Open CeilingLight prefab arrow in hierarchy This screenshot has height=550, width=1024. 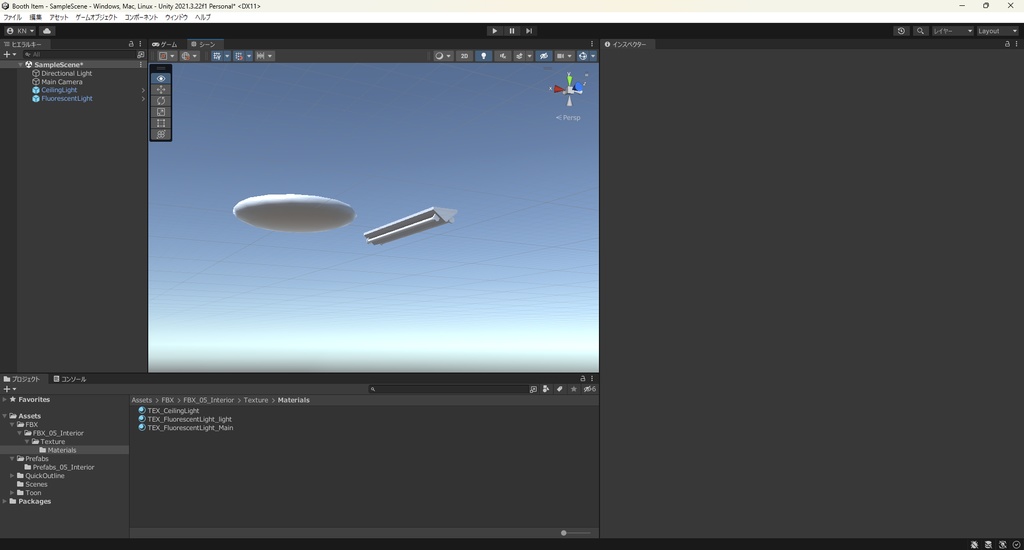[142, 90]
